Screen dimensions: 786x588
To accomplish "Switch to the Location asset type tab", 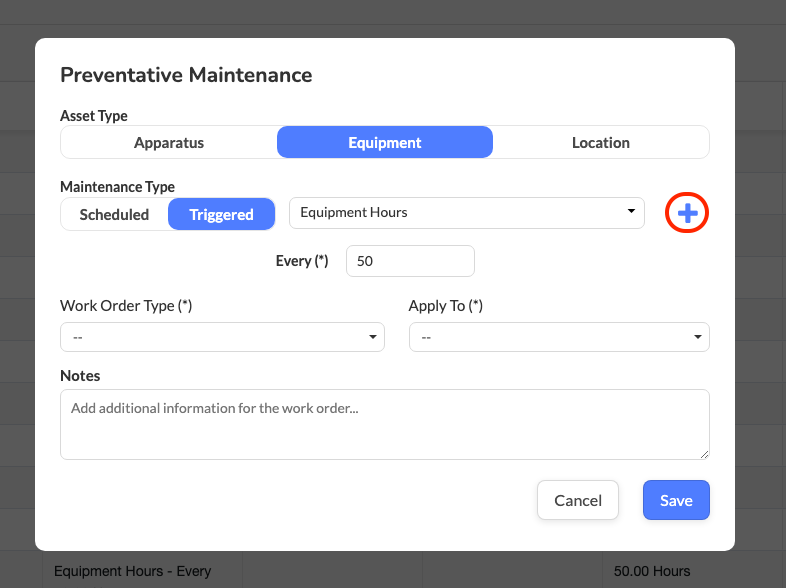I will (601, 142).
